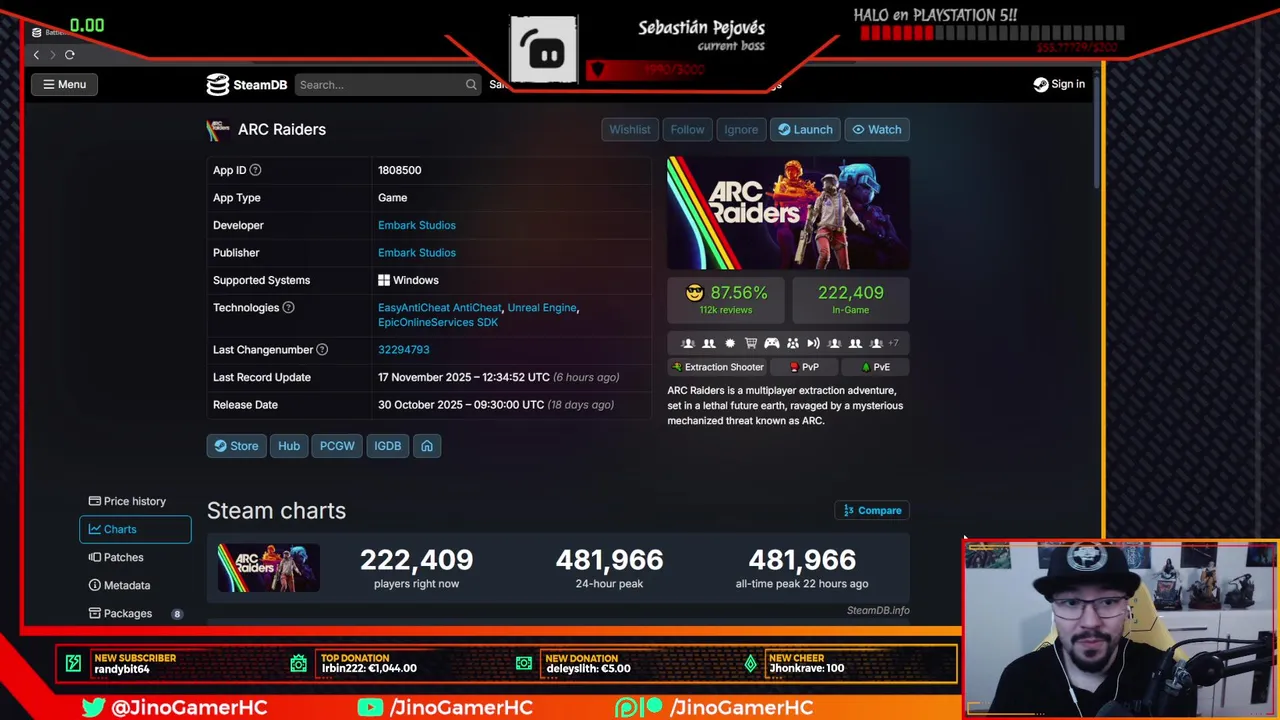The width and height of the screenshot is (1280, 720).
Task: Open Packages in sidebar
Action: pyautogui.click(x=135, y=614)
